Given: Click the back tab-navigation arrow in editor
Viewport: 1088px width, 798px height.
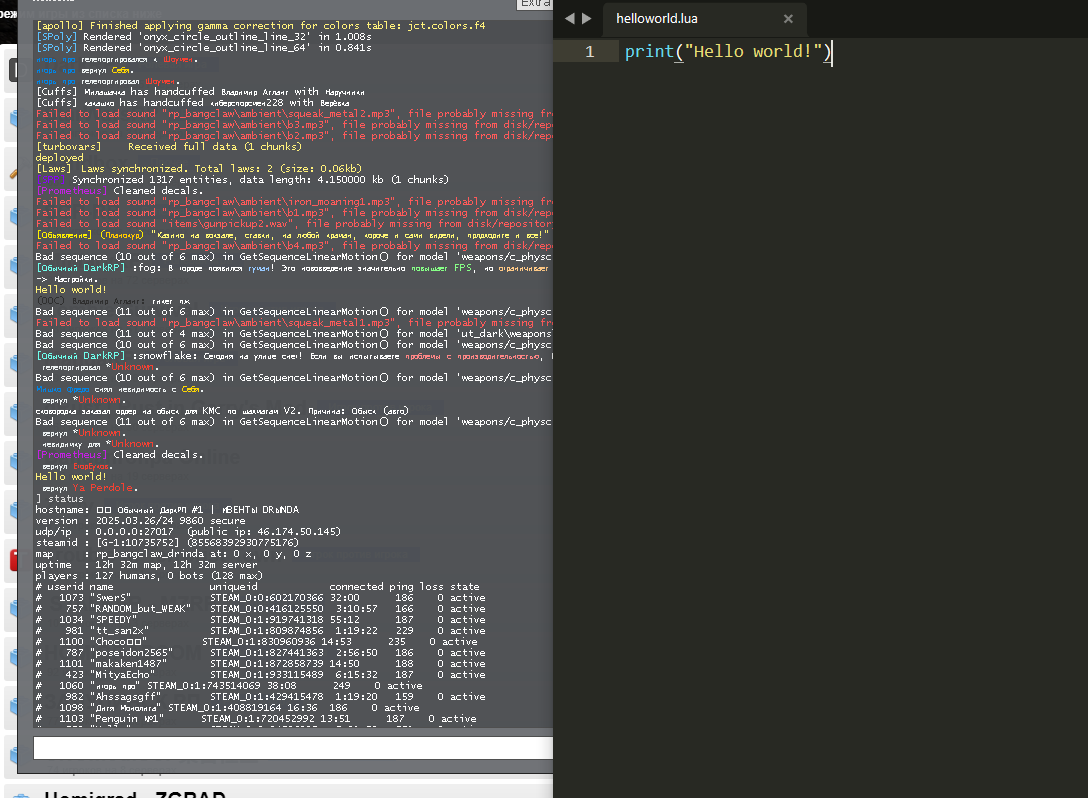Looking at the screenshot, I should pyautogui.click(x=569, y=19).
